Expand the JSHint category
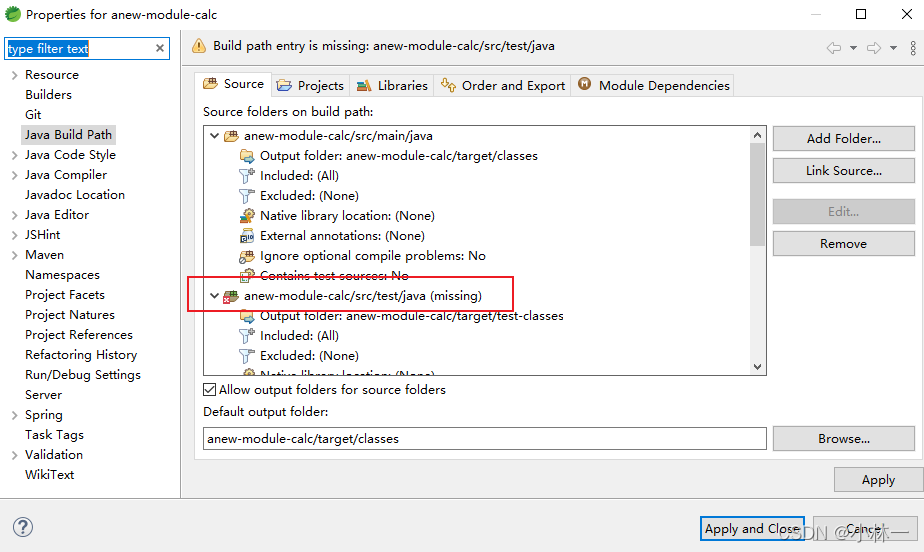The image size is (924, 552). [14, 235]
